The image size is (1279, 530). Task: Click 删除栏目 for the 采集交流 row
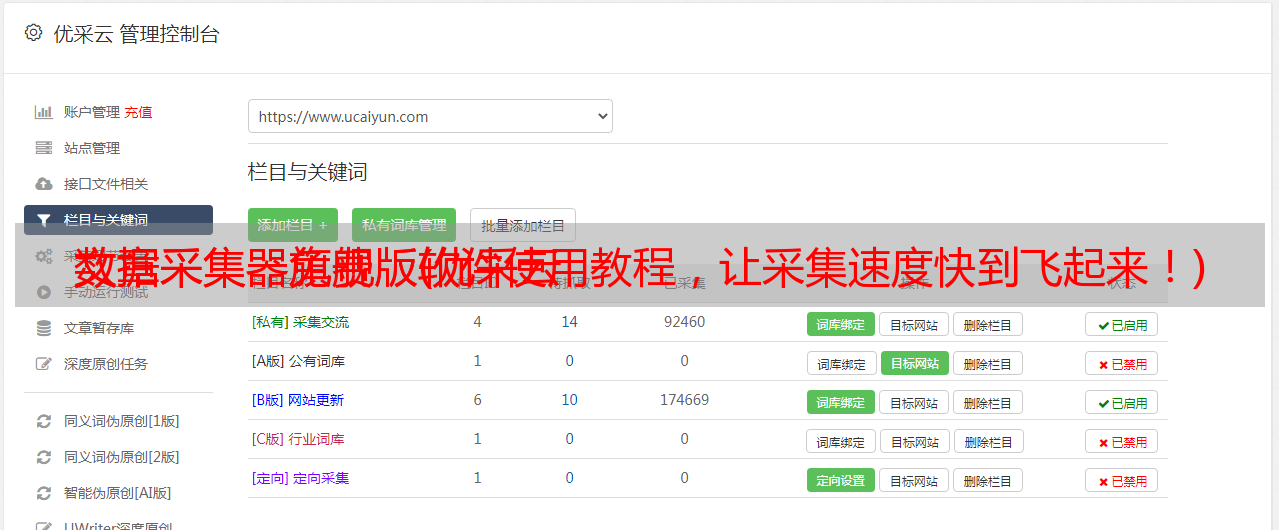click(988, 324)
